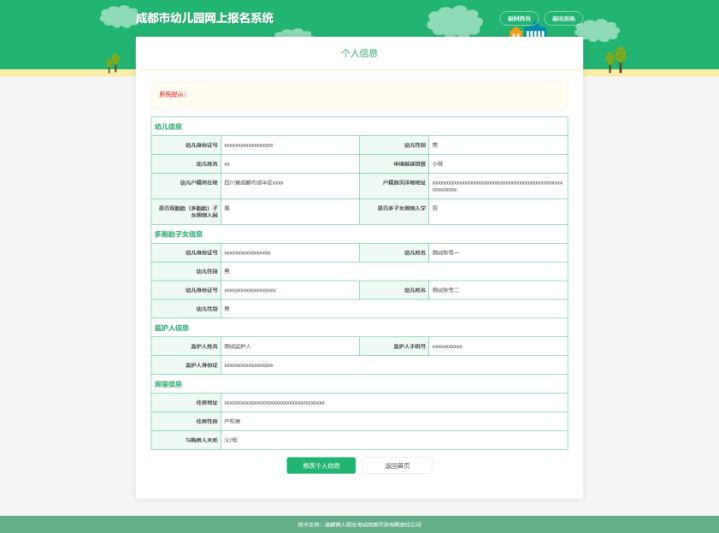The width and height of the screenshot is (719, 533).
Task: Click the white 返回首页 button at page bottom
Action: (x=398, y=466)
